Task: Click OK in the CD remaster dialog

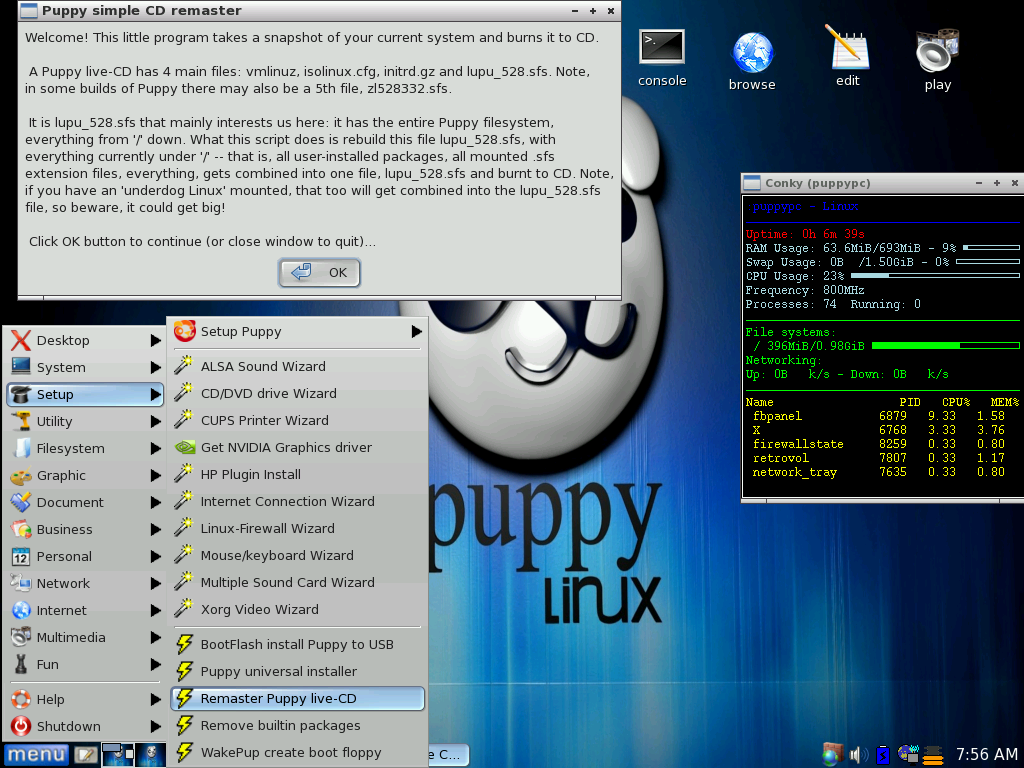Action: click(x=319, y=272)
